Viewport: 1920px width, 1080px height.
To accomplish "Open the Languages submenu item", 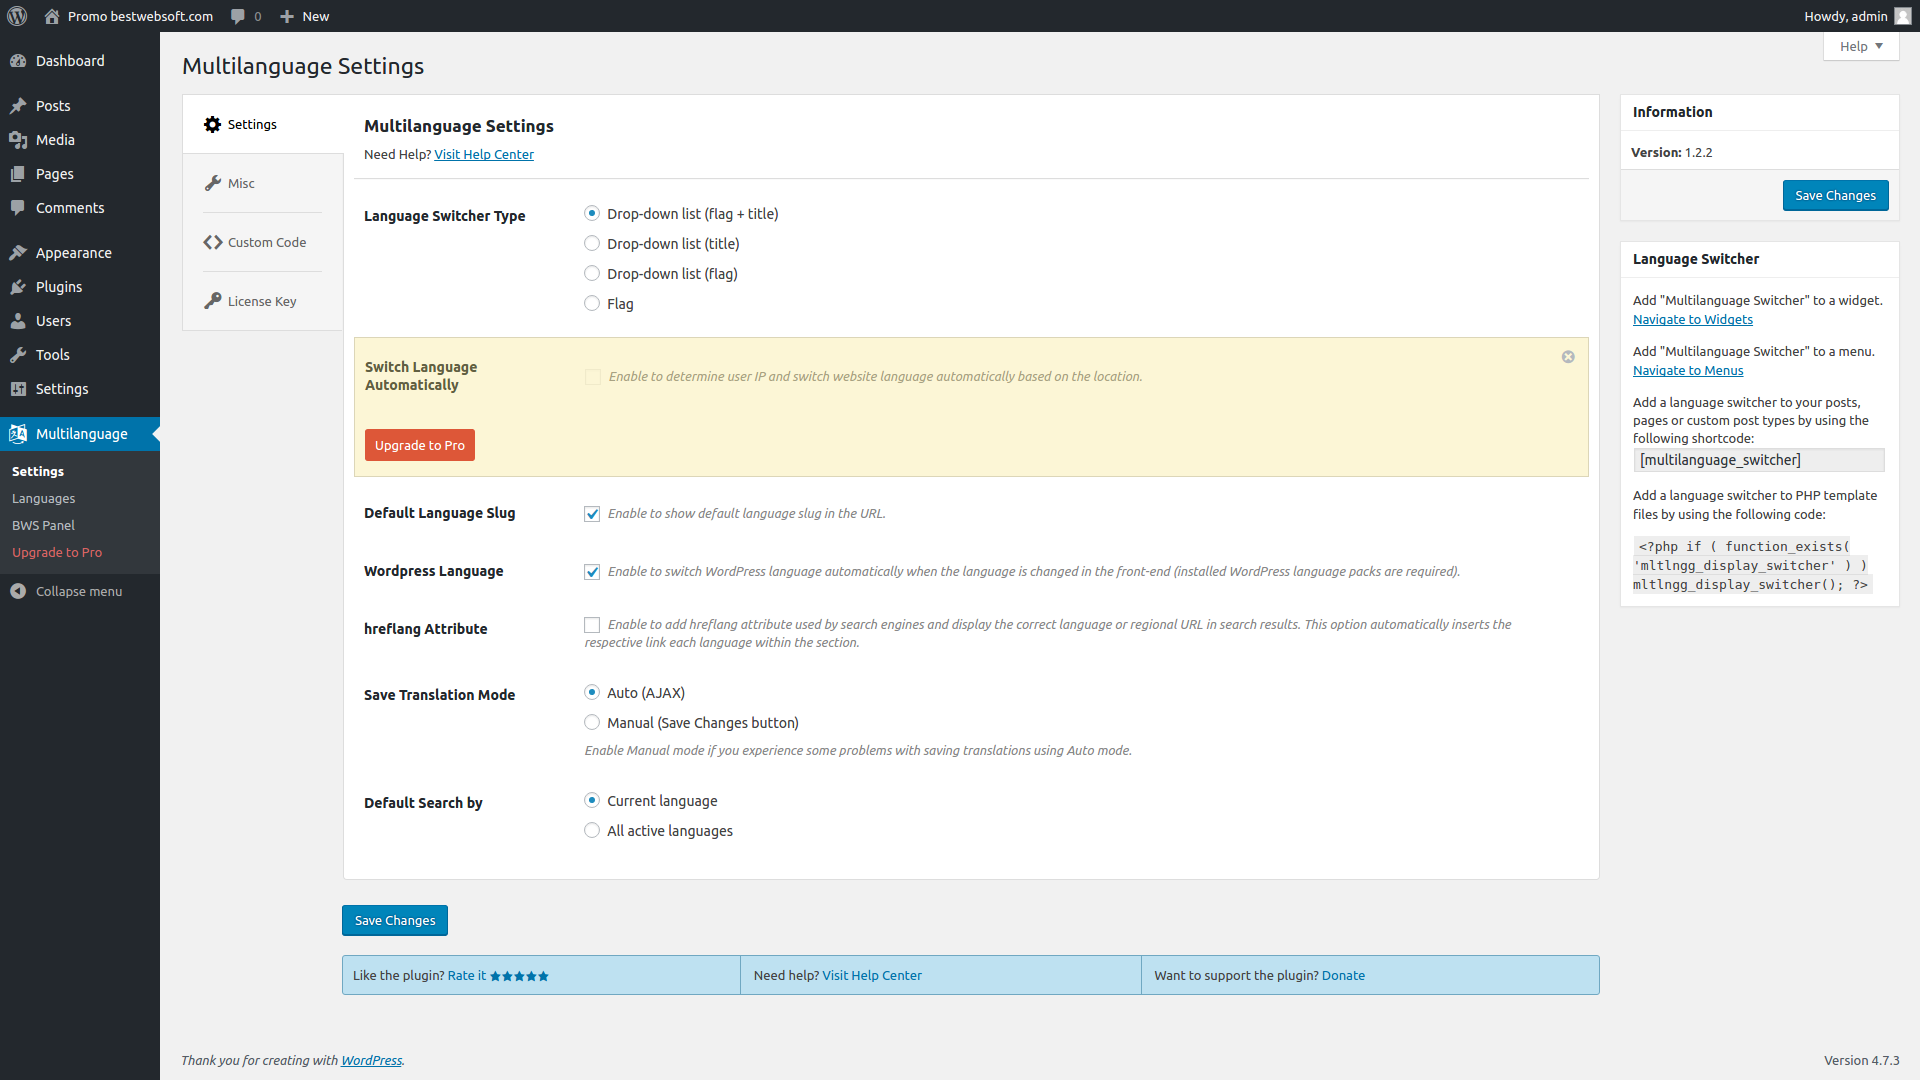I will click(43, 498).
